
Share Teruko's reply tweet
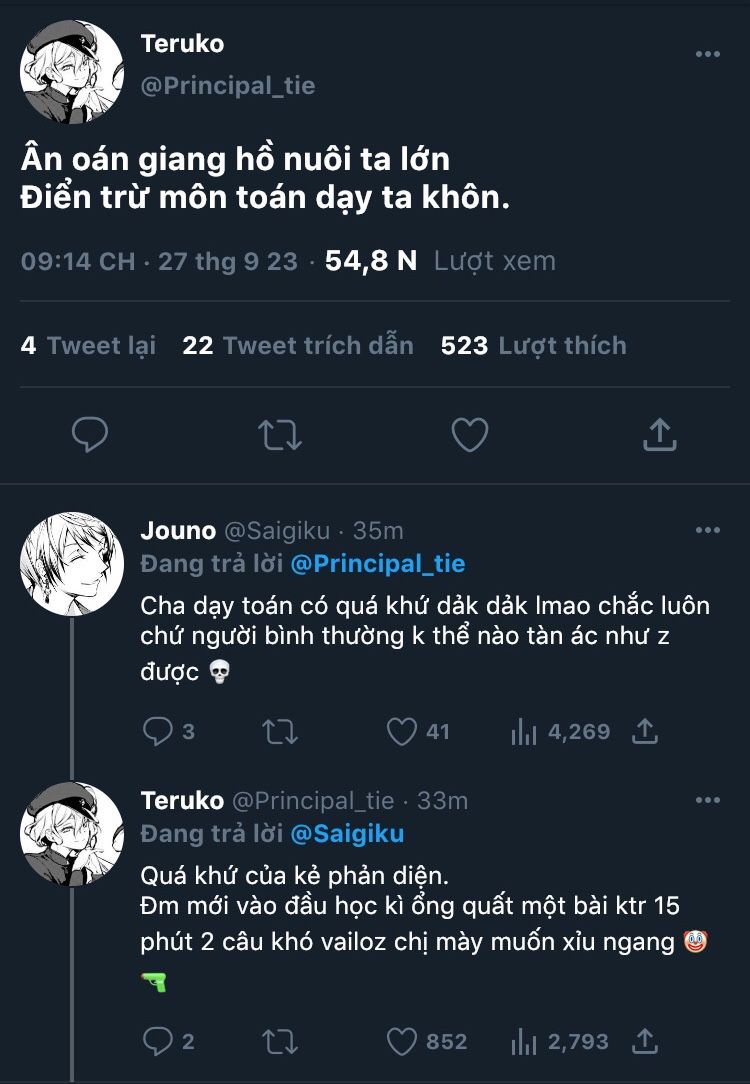tap(645, 1042)
